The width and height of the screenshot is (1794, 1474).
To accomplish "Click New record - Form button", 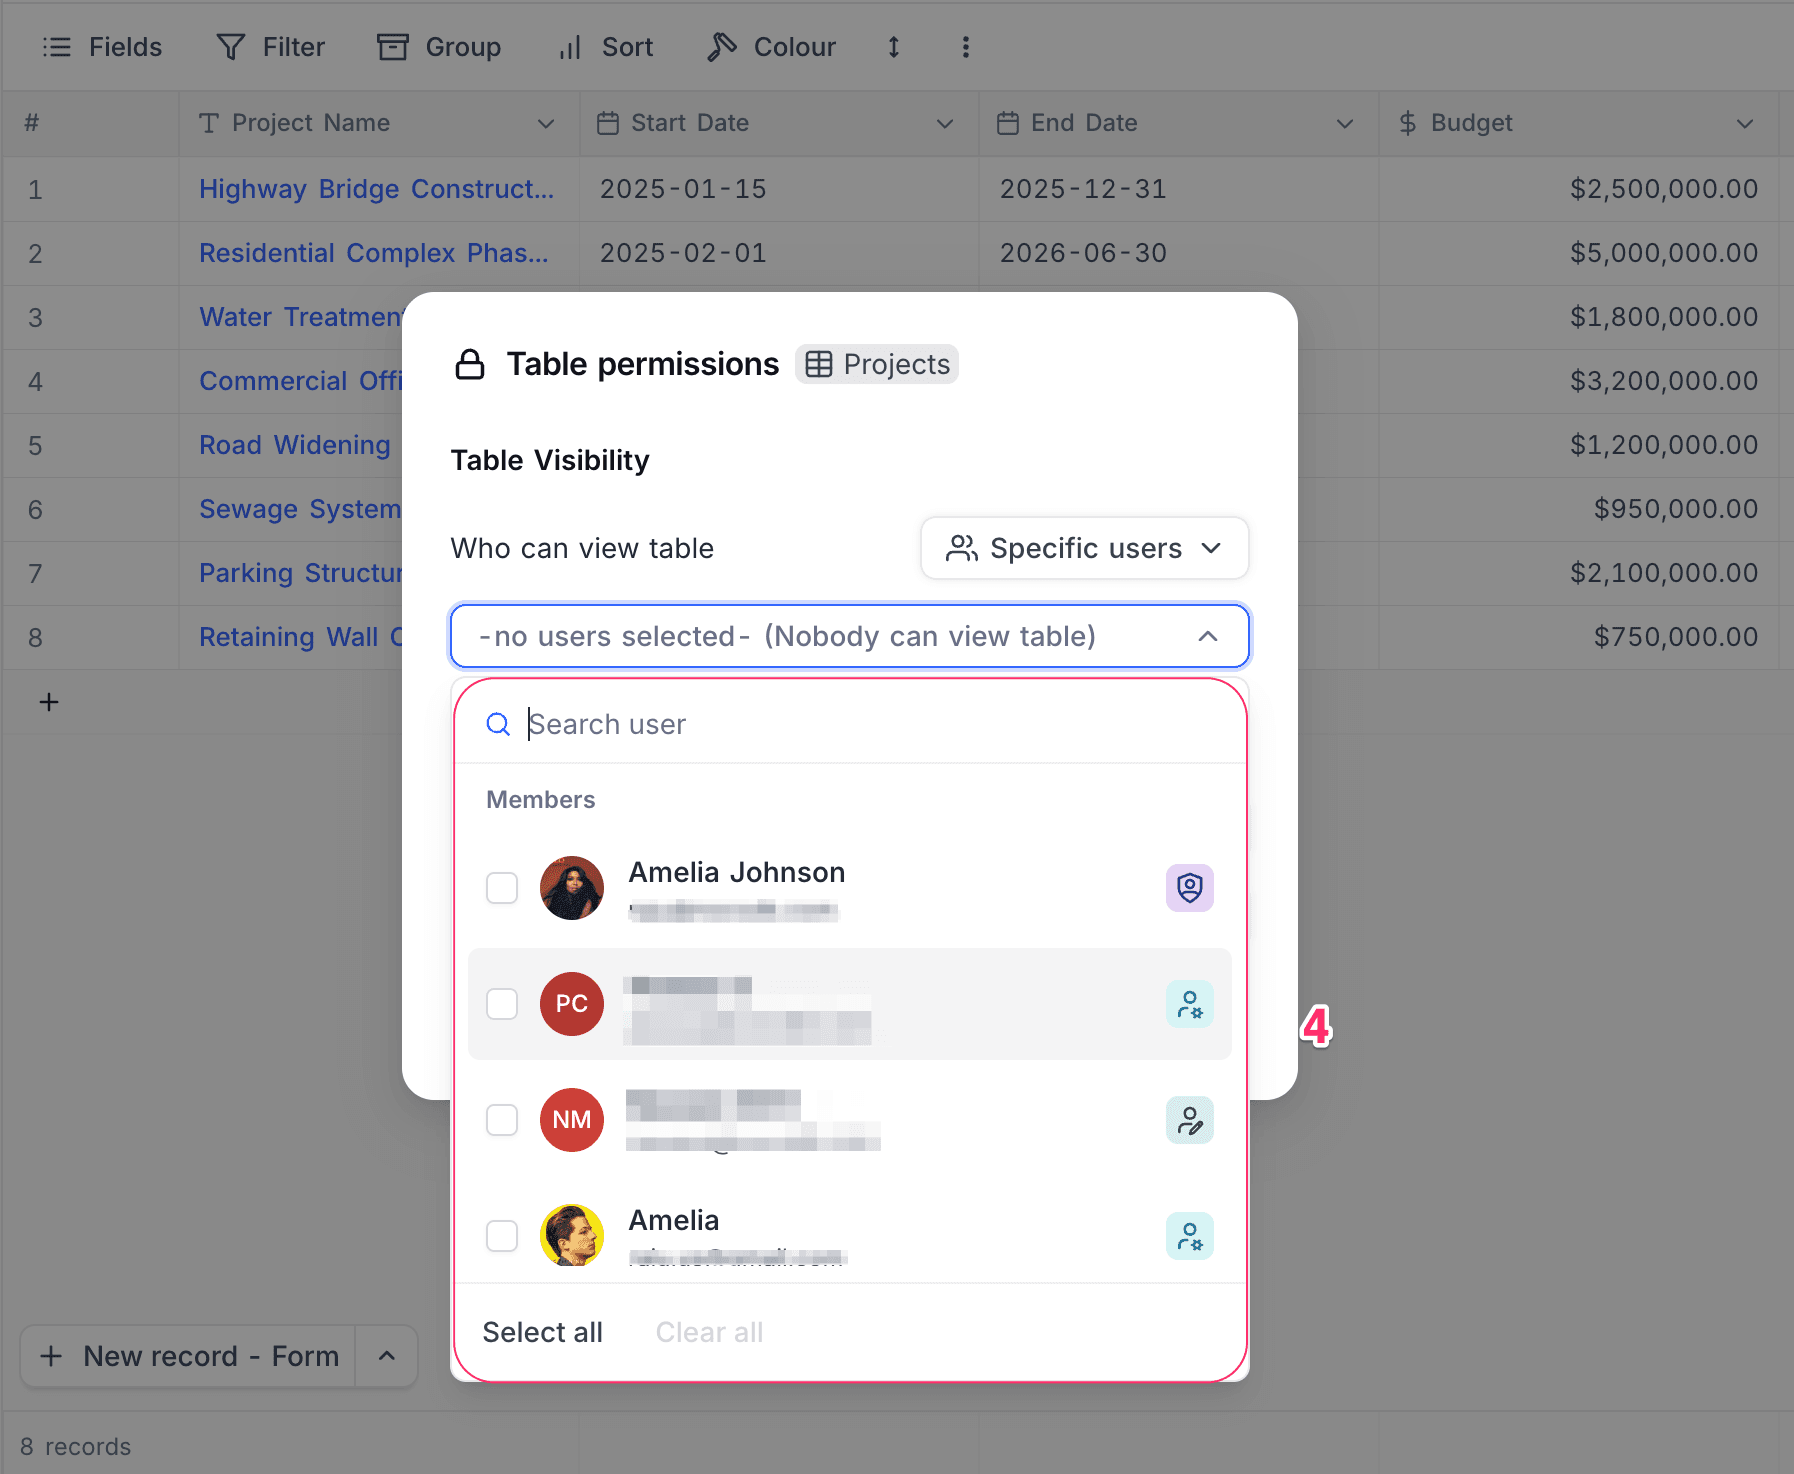I will click(190, 1356).
